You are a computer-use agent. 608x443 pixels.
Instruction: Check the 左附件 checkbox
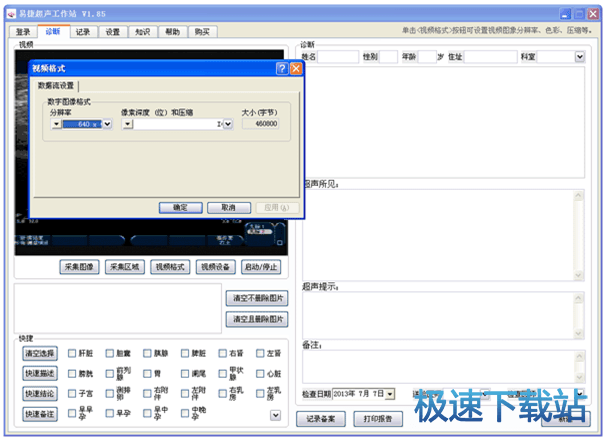185,394
